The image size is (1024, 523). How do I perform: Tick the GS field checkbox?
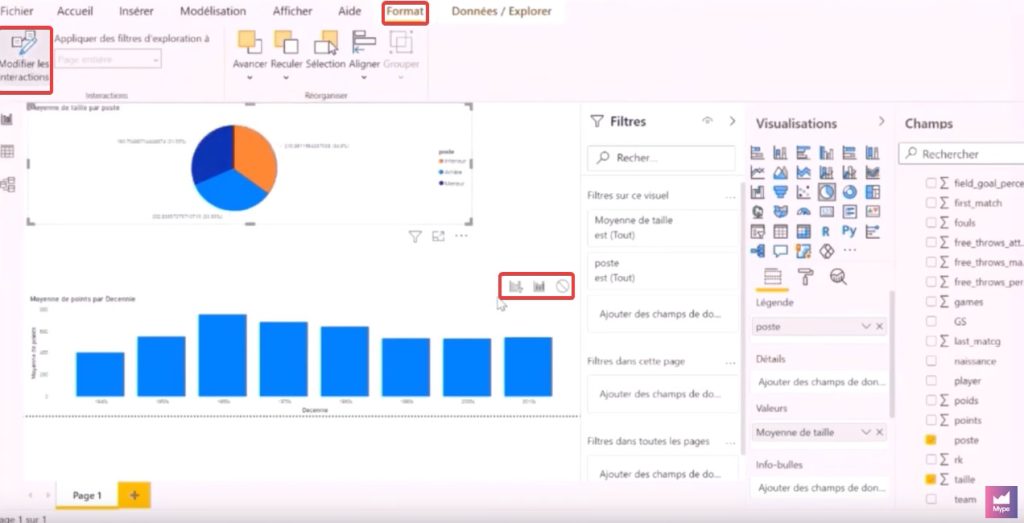tap(931, 321)
